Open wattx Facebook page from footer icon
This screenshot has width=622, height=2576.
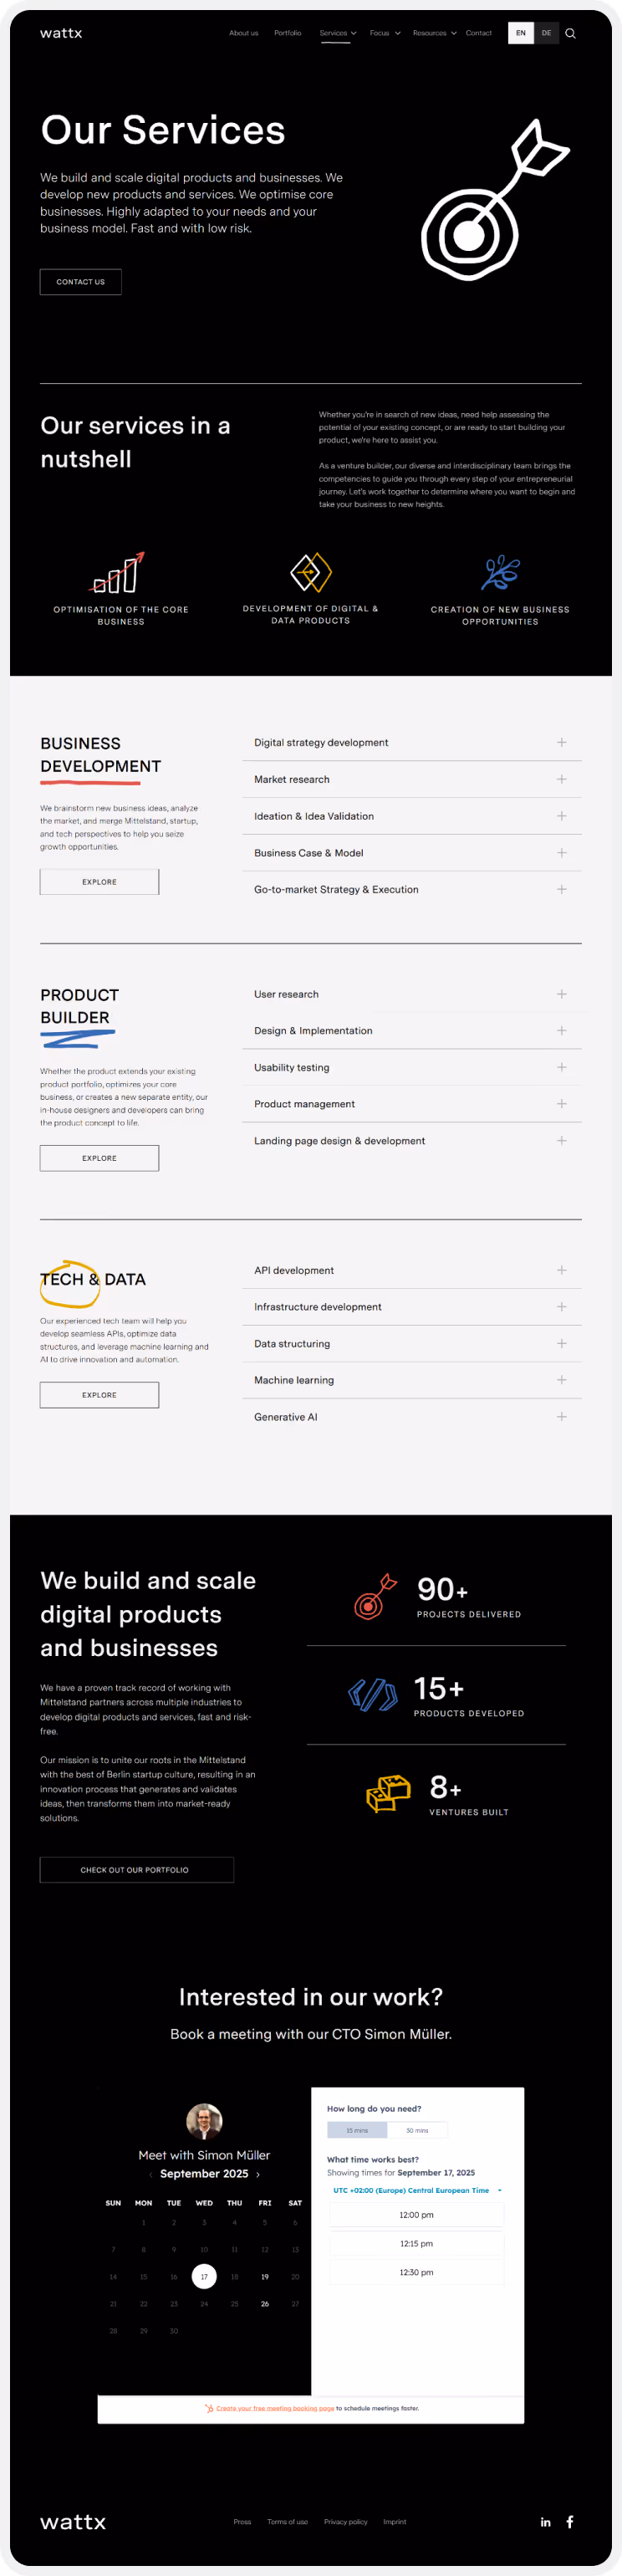(x=570, y=2522)
